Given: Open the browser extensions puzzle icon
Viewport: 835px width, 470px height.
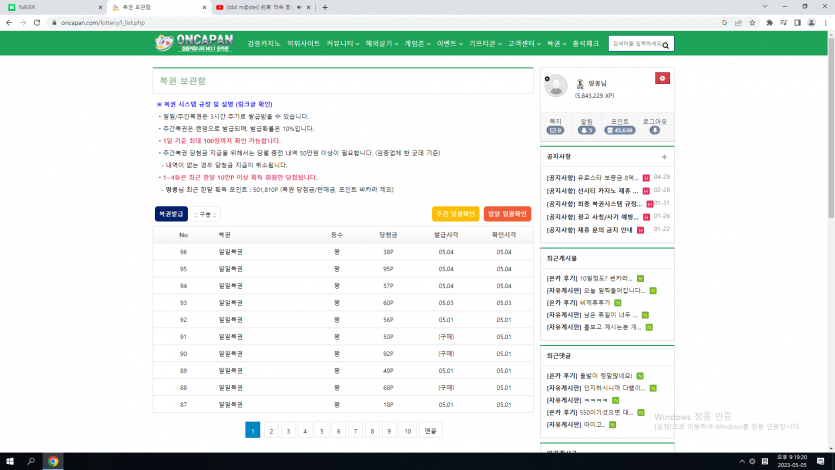Looking at the screenshot, I should (x=769, y=23).
